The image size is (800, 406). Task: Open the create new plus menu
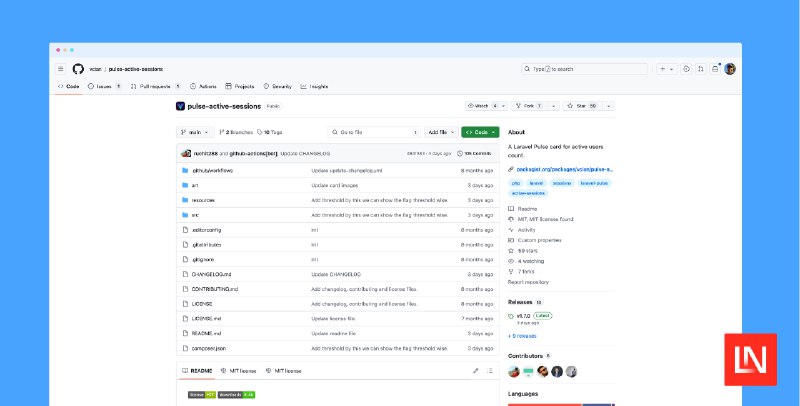tap(667, 69)
